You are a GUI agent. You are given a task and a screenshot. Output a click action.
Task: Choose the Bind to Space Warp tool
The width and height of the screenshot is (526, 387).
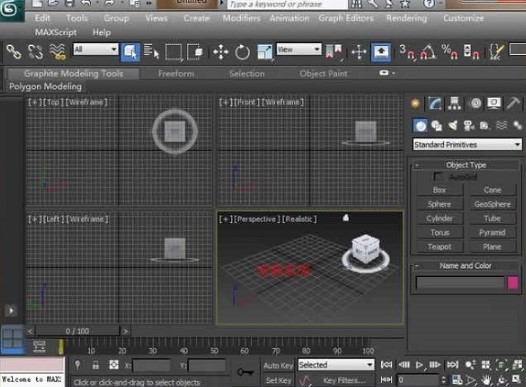[x=57, y=52]
